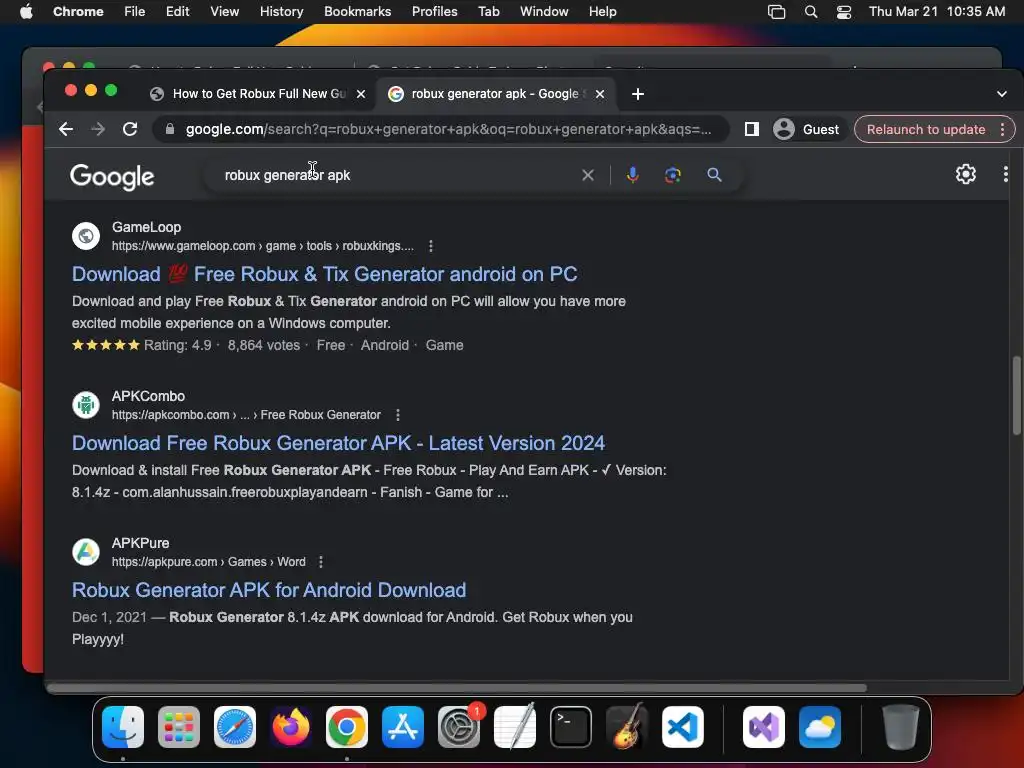Open the Help menu
The width and height of the screenshot is (1024, 768).
pyautogui.click(x=602, y=11)
